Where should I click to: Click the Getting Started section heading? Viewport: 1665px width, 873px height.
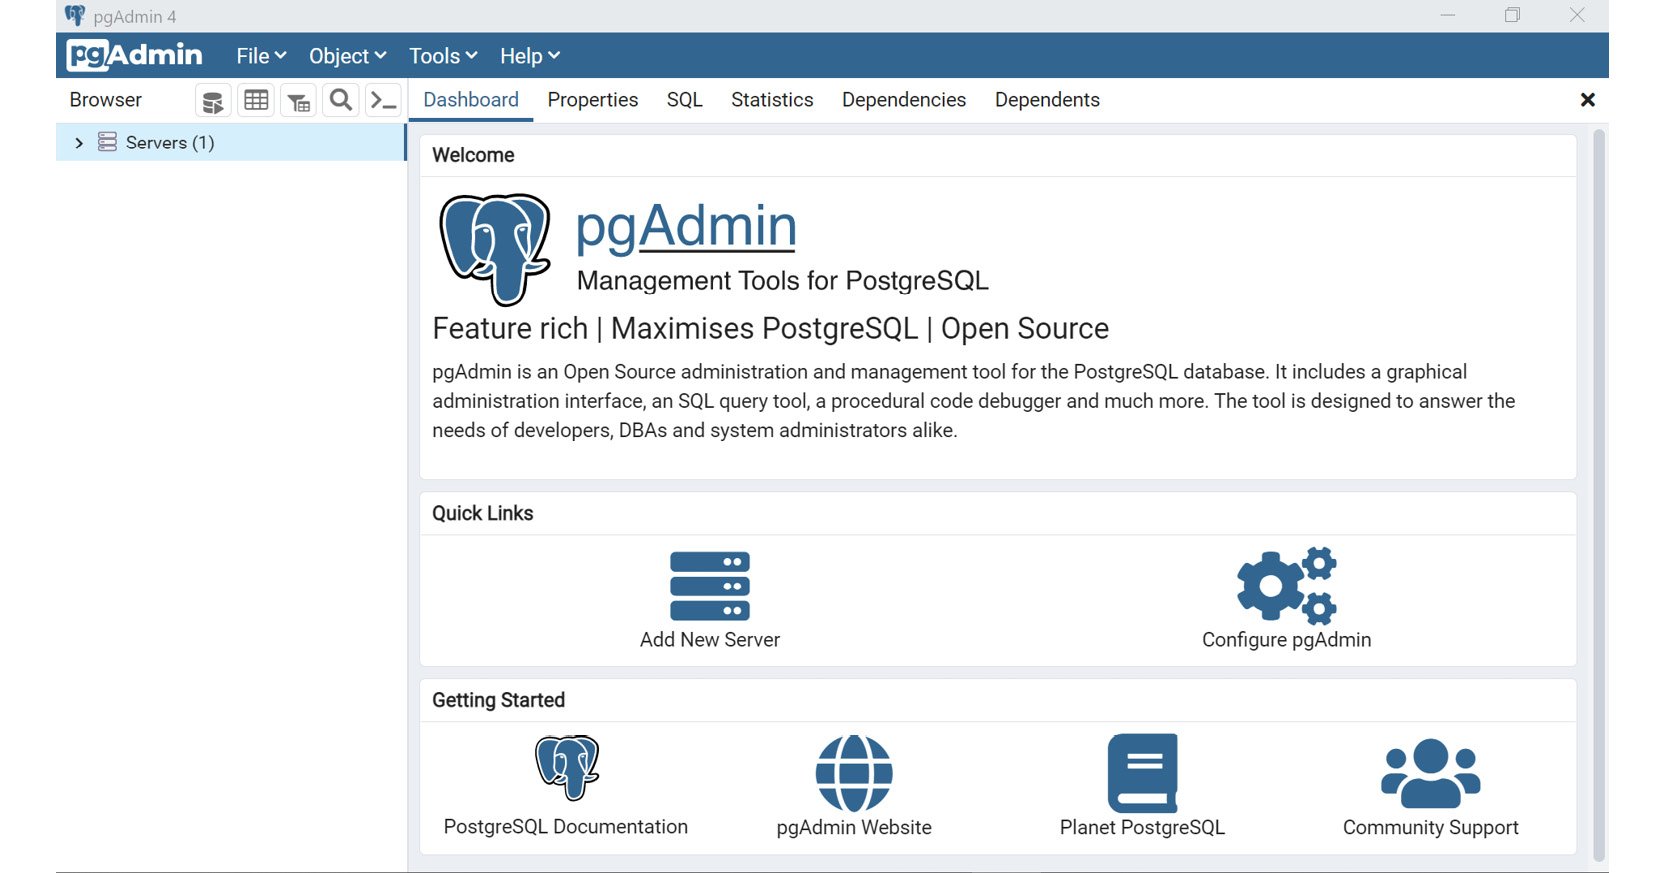tap(498, 700)
